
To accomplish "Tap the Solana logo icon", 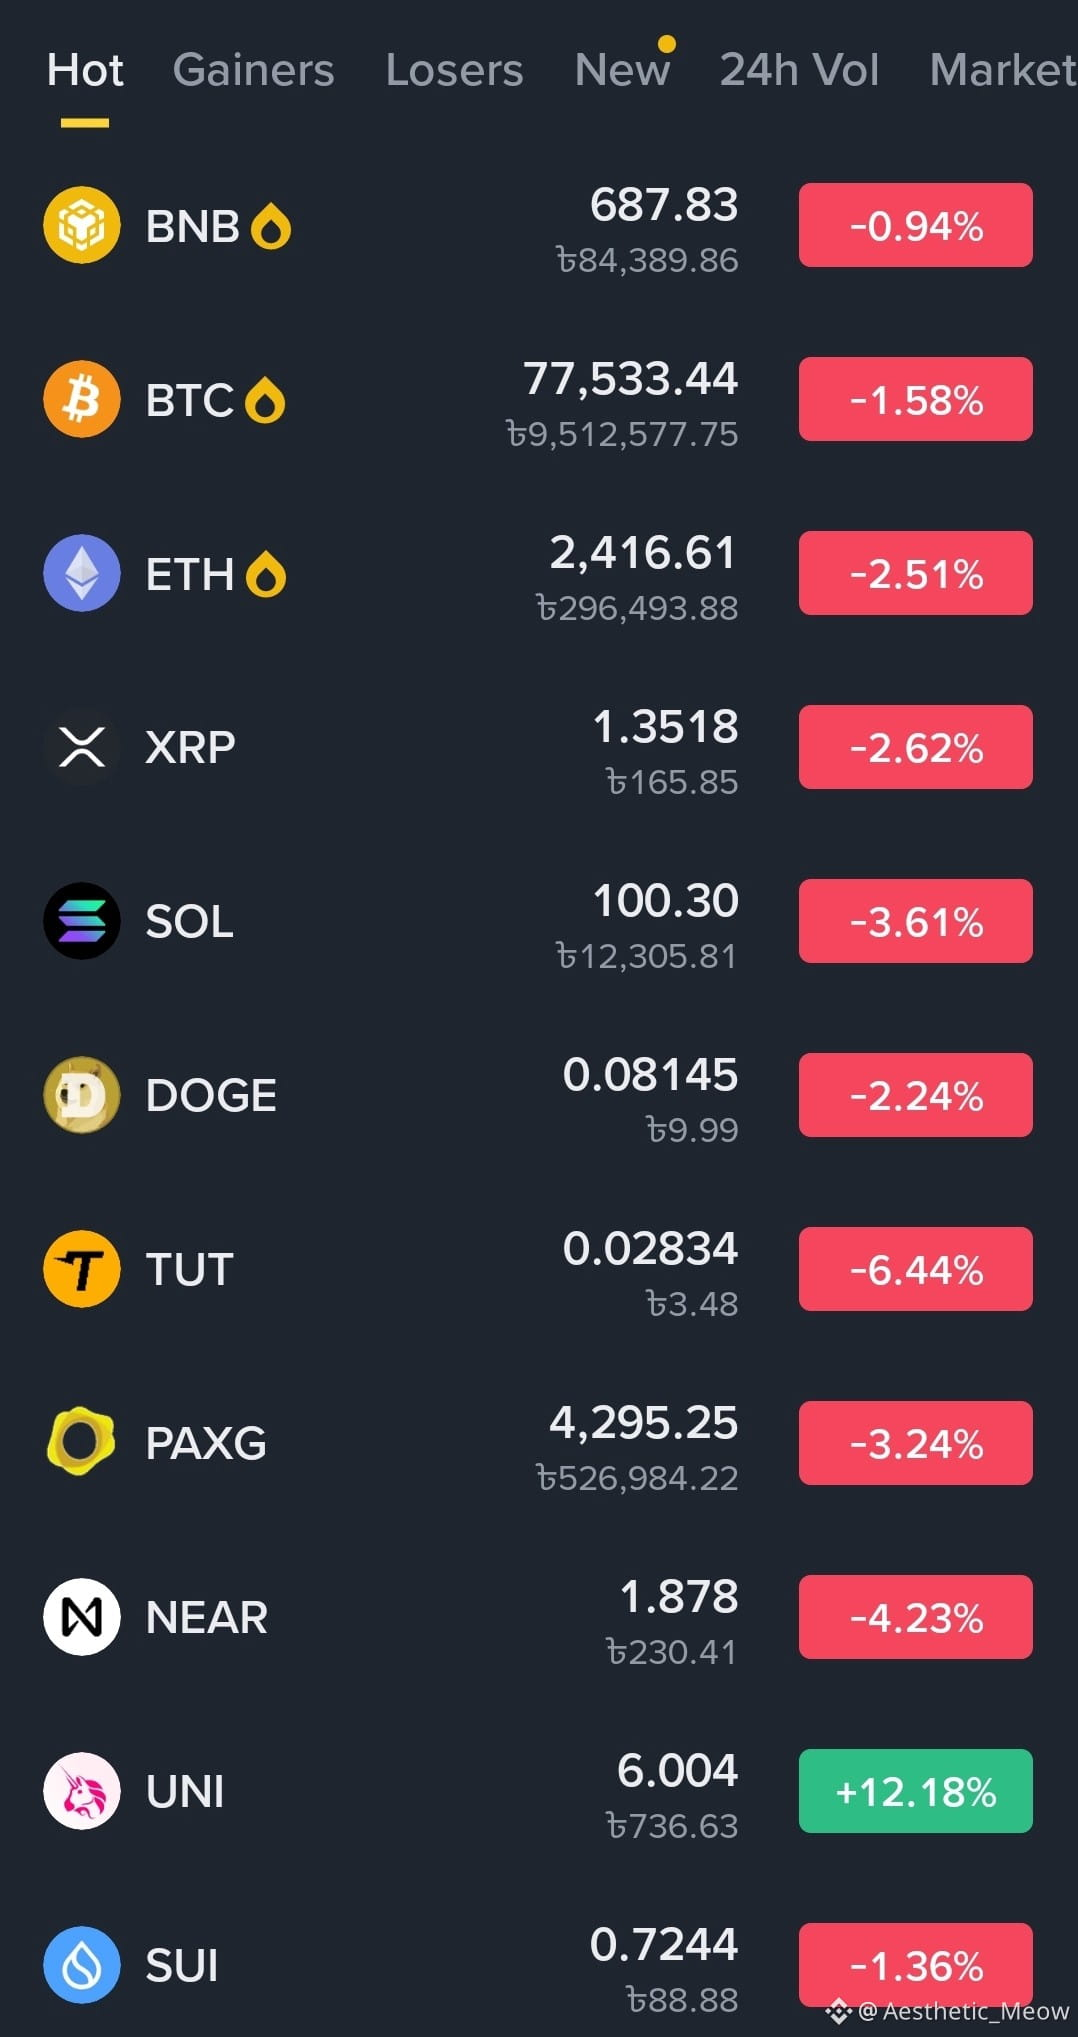I will coord(82,921).
